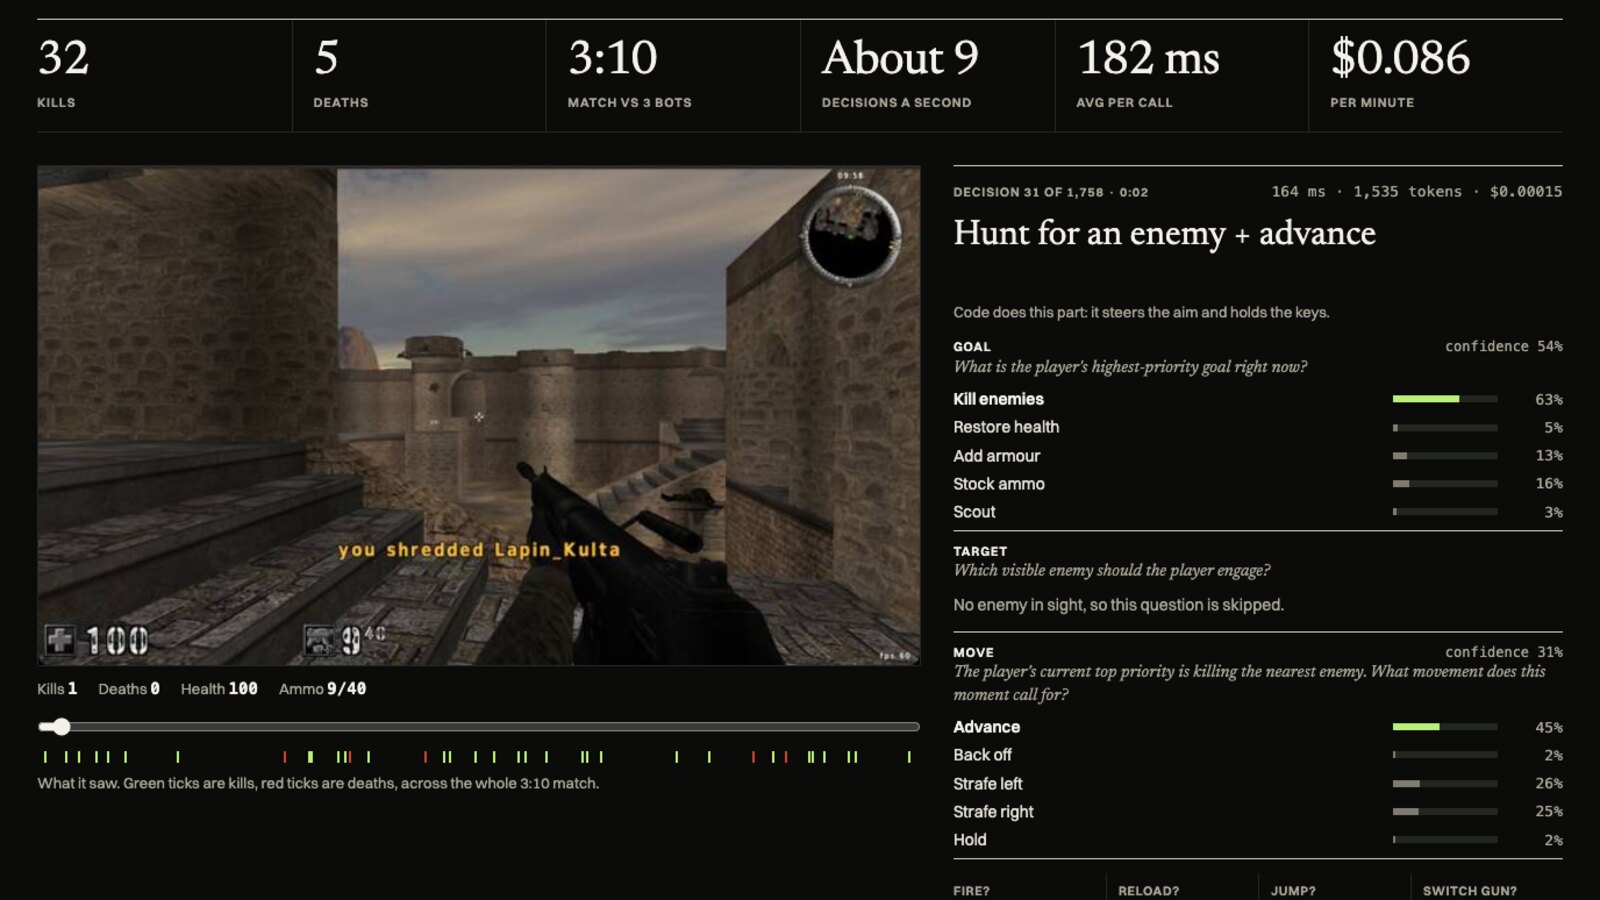Viewport: 1600px width, 900px height.
Task: Click the 'RELOAD?' label
Action: click(x=1148, y=891)
